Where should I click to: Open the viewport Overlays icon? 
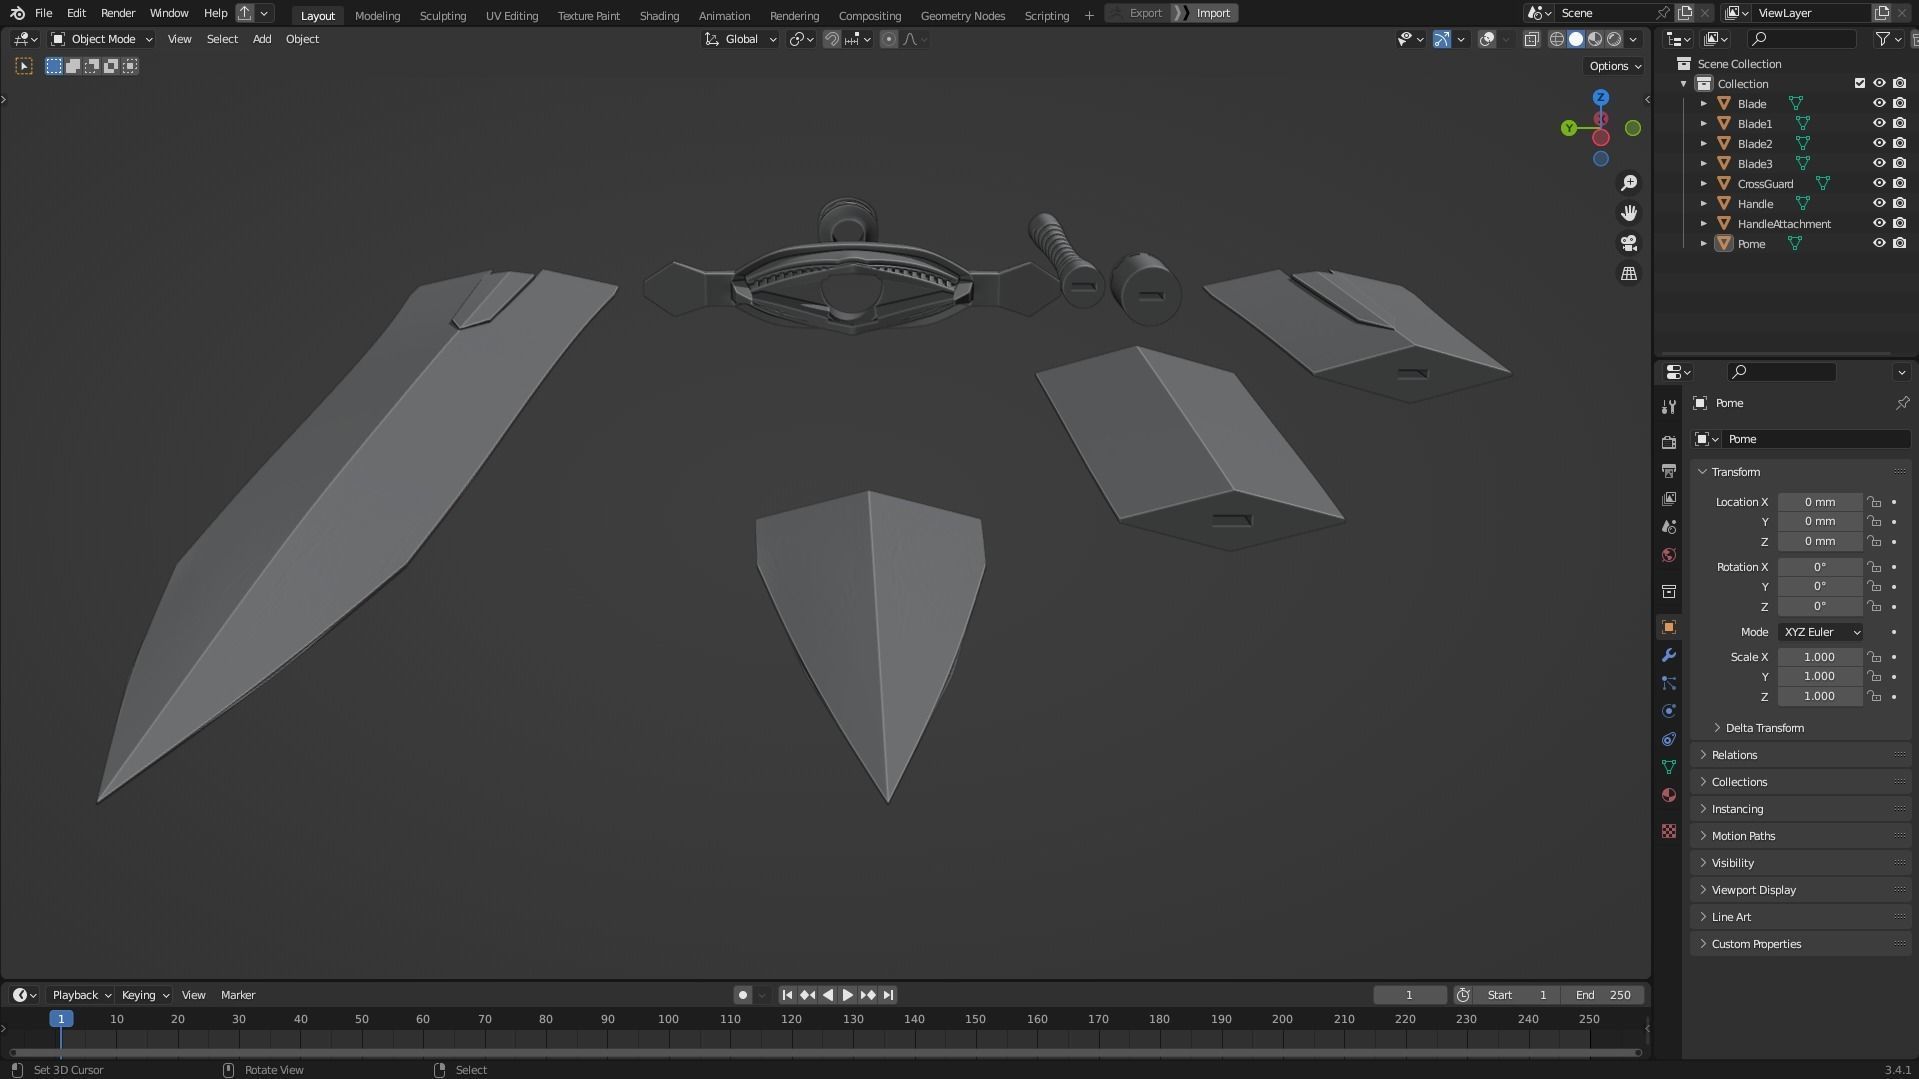click(1487, 39)
